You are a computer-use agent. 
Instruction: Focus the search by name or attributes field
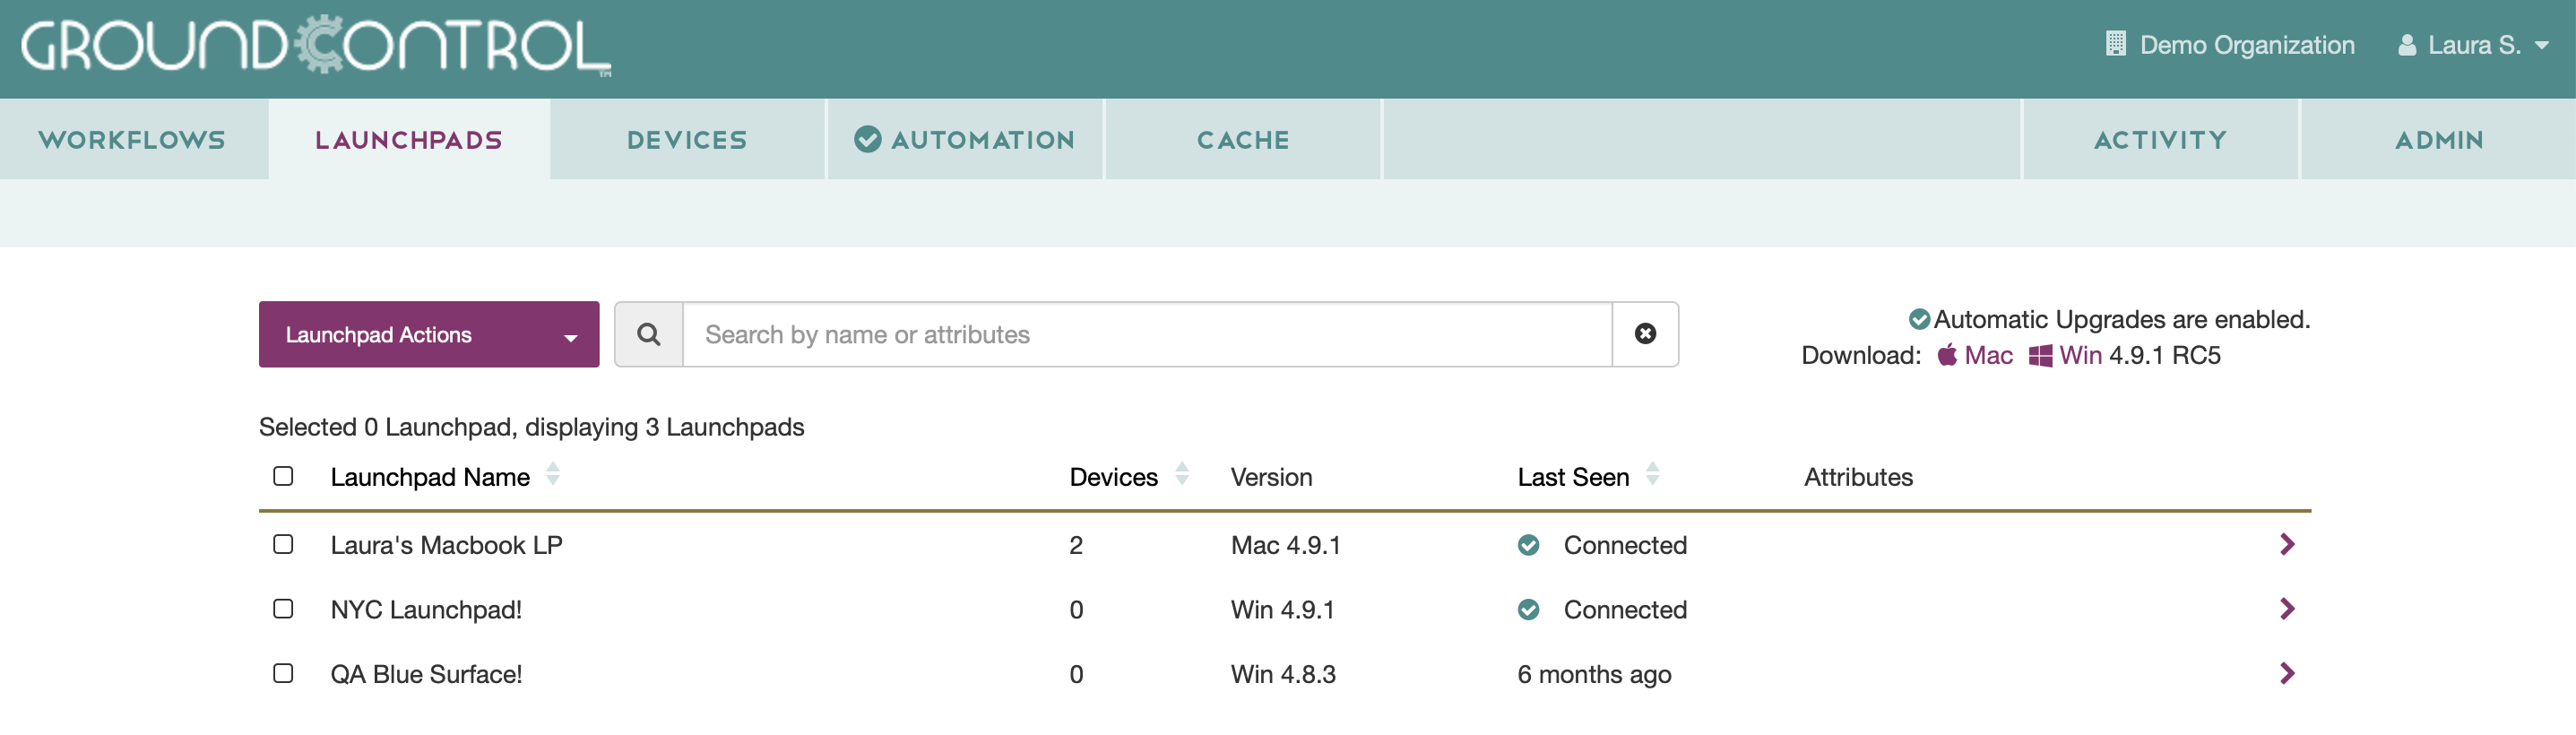1146,334
